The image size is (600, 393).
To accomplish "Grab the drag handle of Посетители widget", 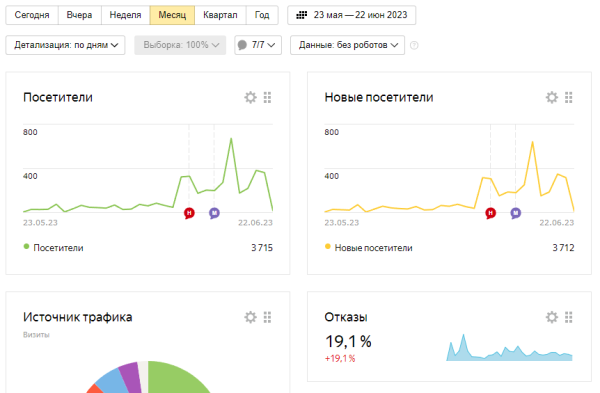I will click(267, 98).
